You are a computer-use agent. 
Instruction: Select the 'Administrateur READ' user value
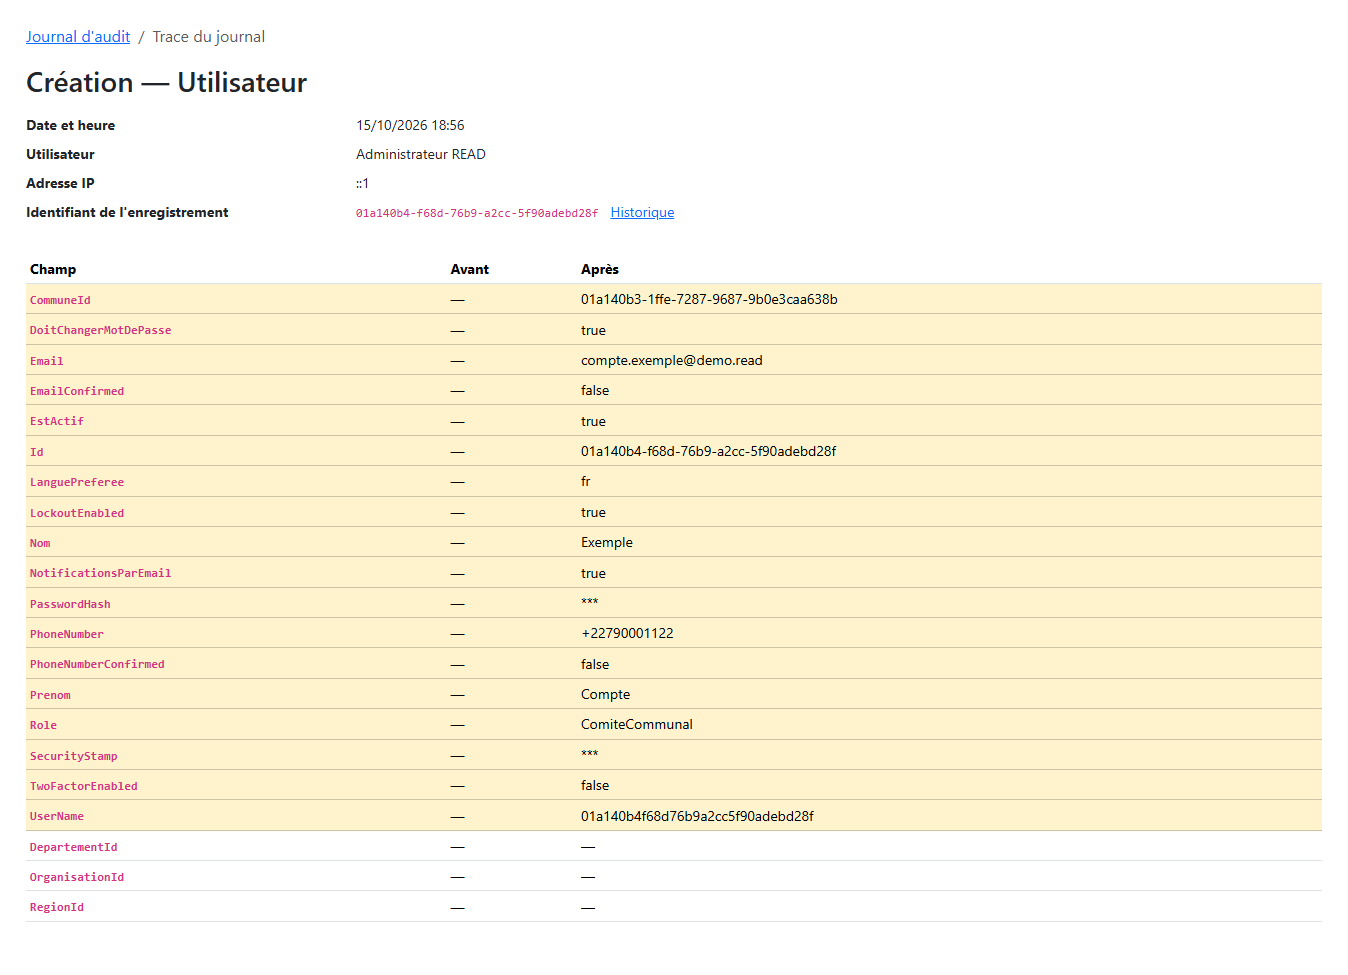(x=421, y=154)
